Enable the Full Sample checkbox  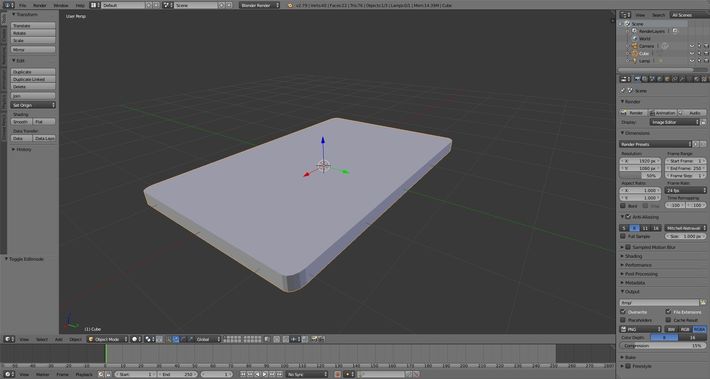623,236
